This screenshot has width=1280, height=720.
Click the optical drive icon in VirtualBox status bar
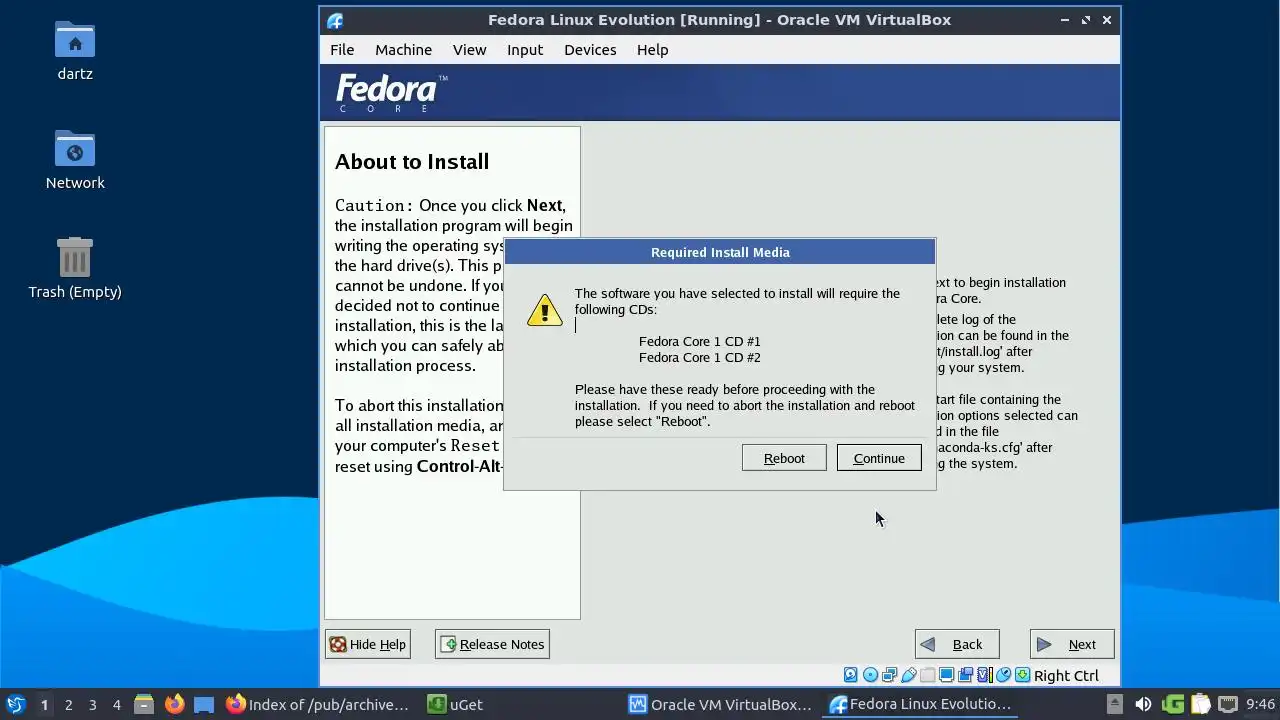[x=870, y=675]
